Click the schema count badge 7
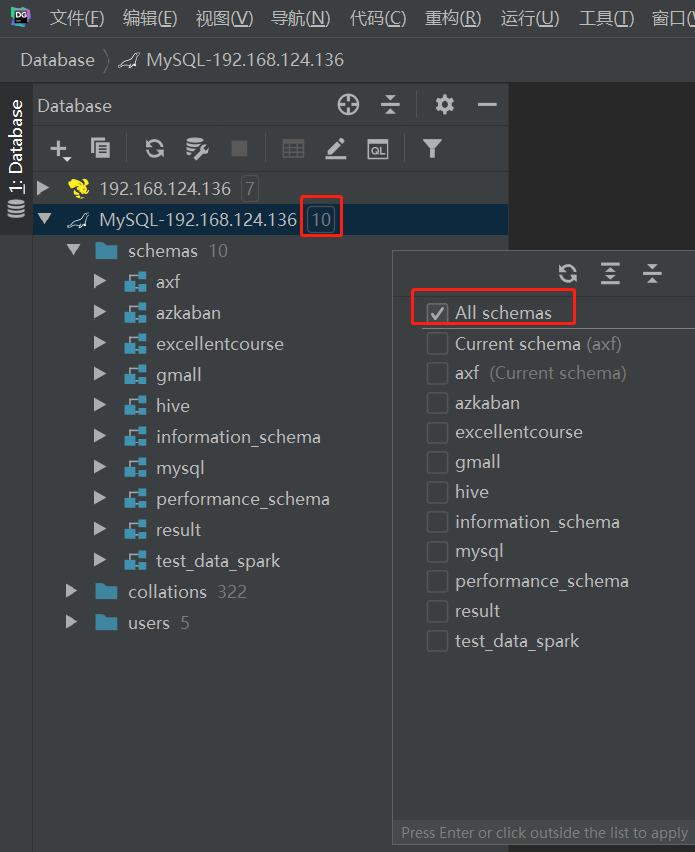This screenshot has width=695, height=852. pos(249,189)
